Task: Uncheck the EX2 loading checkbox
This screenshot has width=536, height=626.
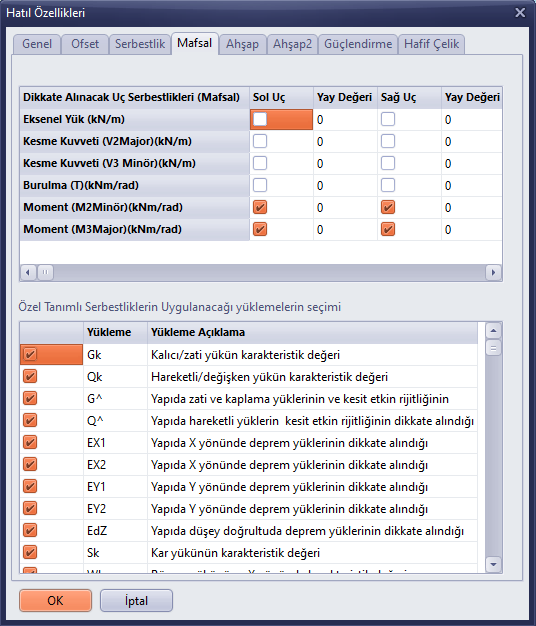Action: point(30,464)
